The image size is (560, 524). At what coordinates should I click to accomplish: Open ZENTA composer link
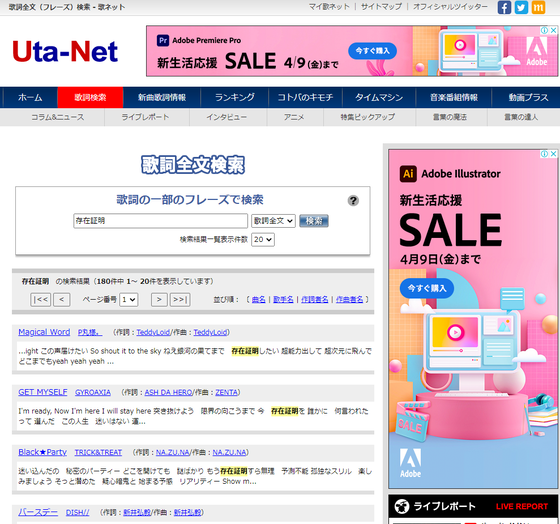click(226, 393)
